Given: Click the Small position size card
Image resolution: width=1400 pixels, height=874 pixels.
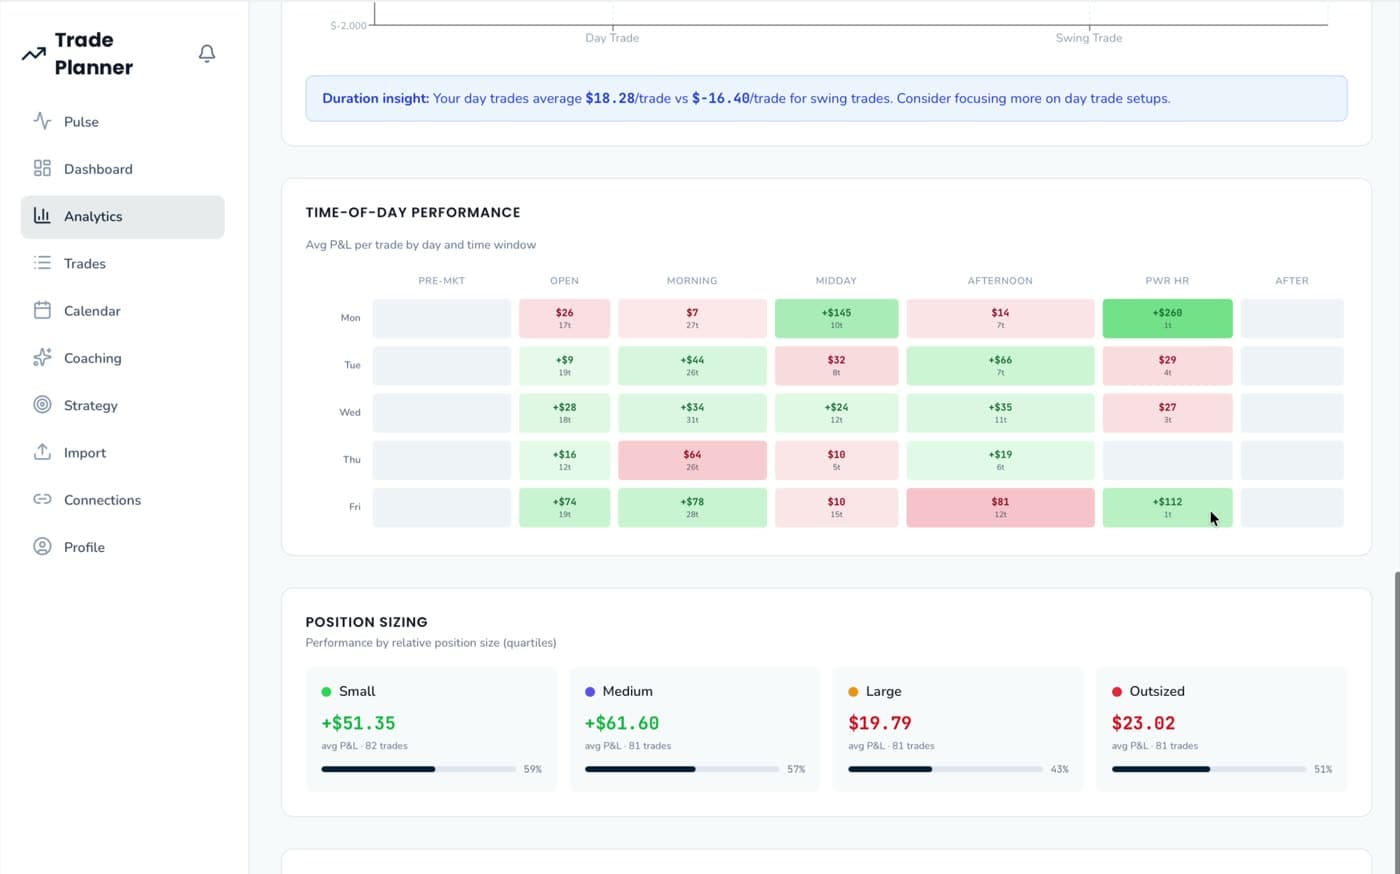Looking at the screenshot, I should coord(431,729).
